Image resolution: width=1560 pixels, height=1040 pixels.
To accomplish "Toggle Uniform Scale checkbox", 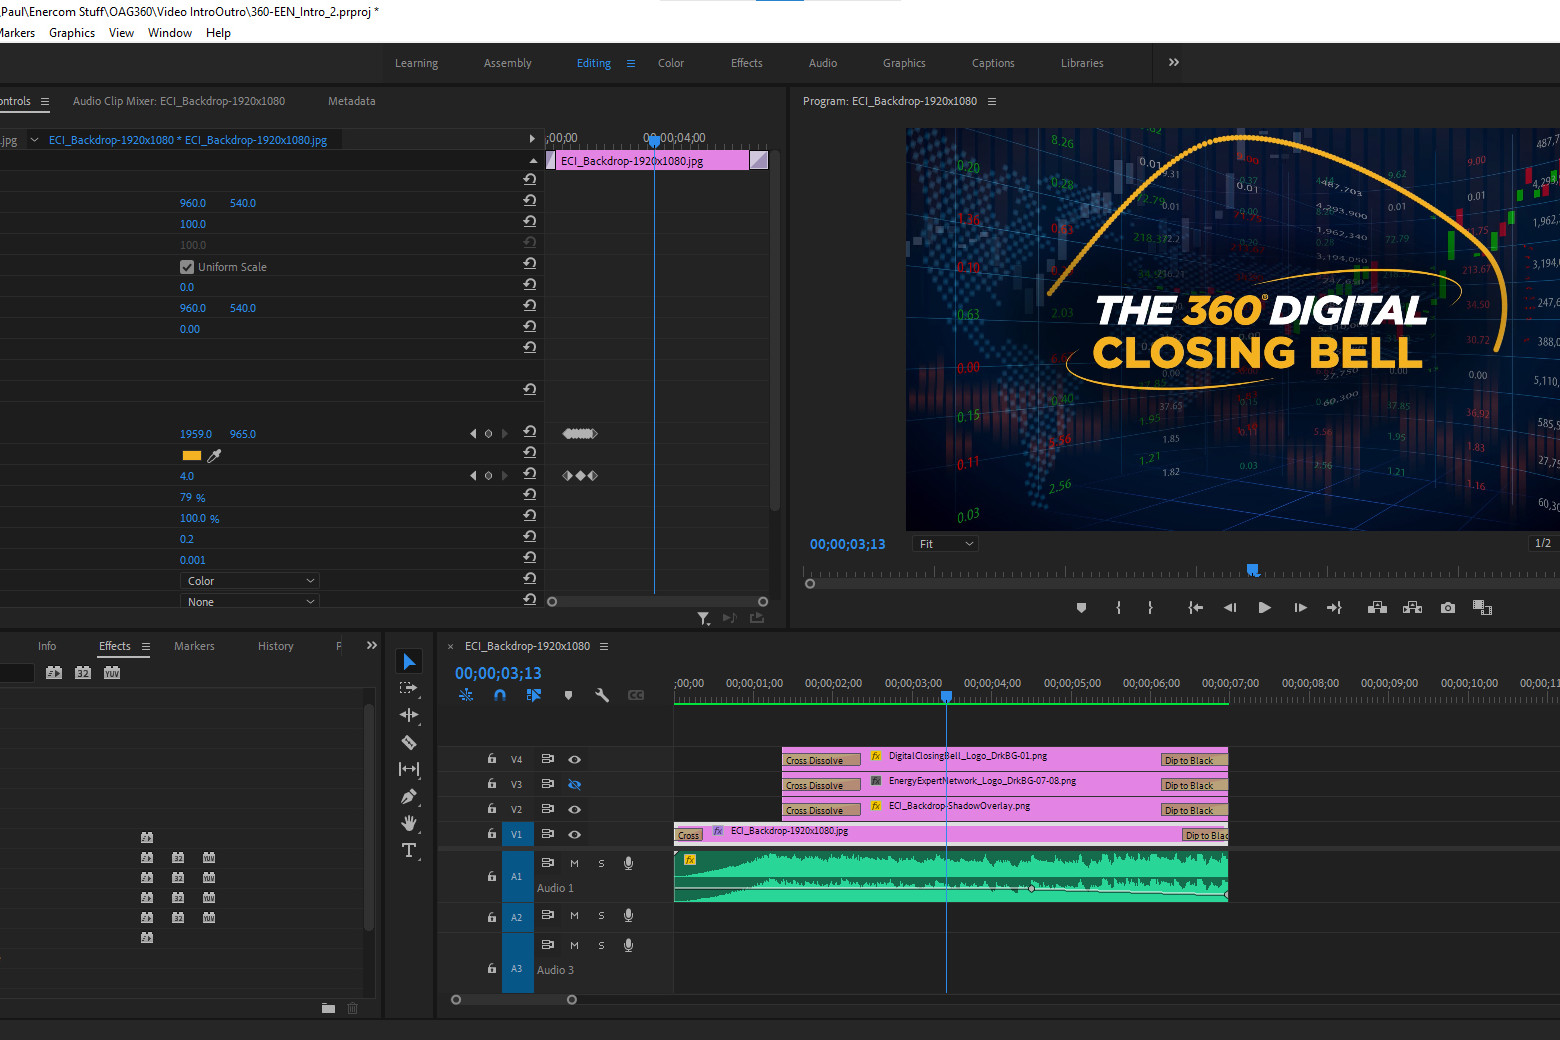I will [187, 267].
